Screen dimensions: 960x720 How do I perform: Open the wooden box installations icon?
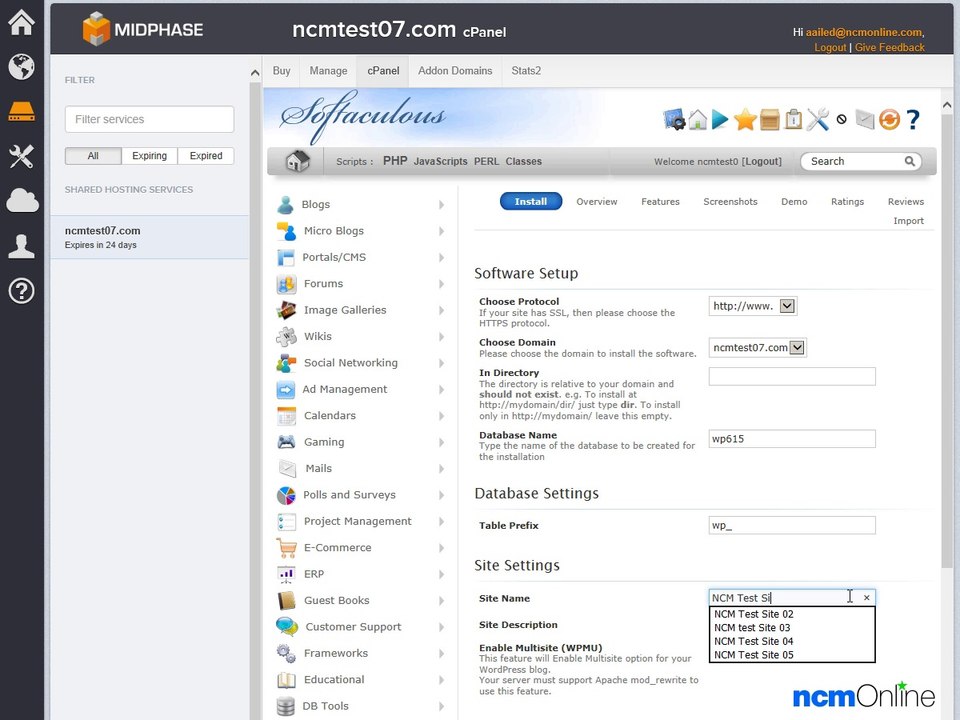tap(770, 120)
